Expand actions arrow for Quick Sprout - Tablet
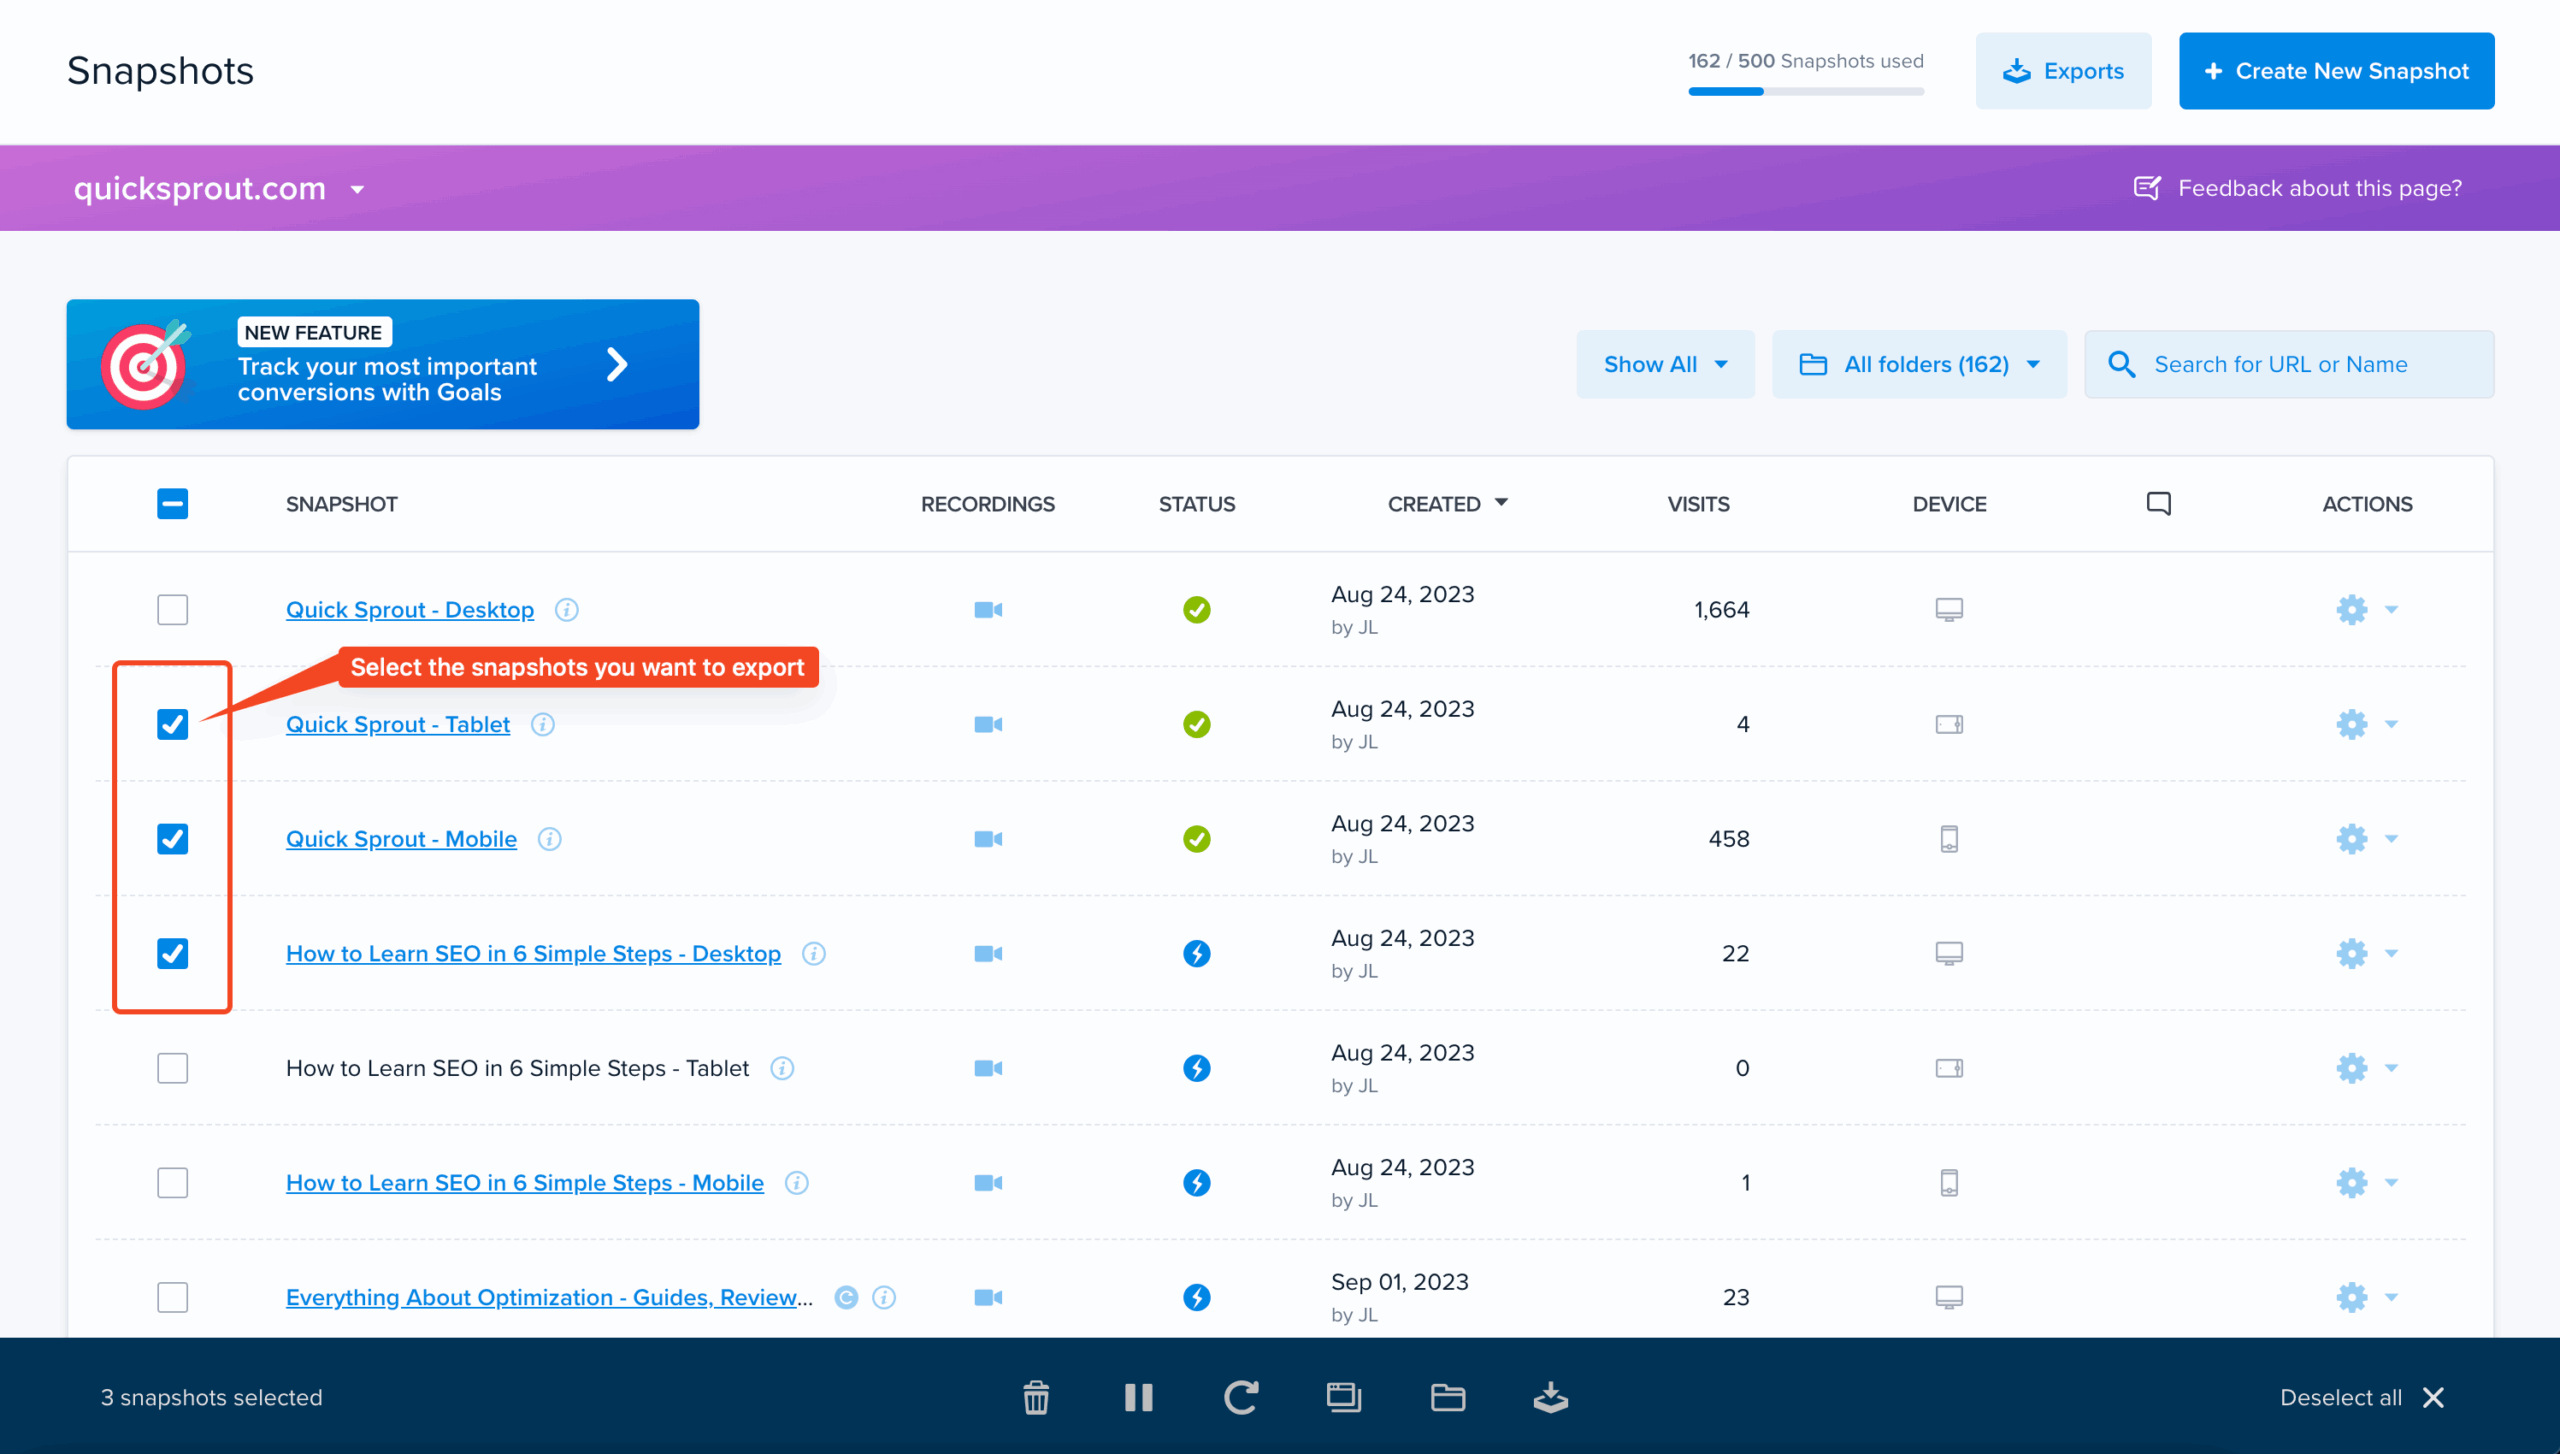The width and height of the screenshot is (2560, 1454). (2392, 724)
